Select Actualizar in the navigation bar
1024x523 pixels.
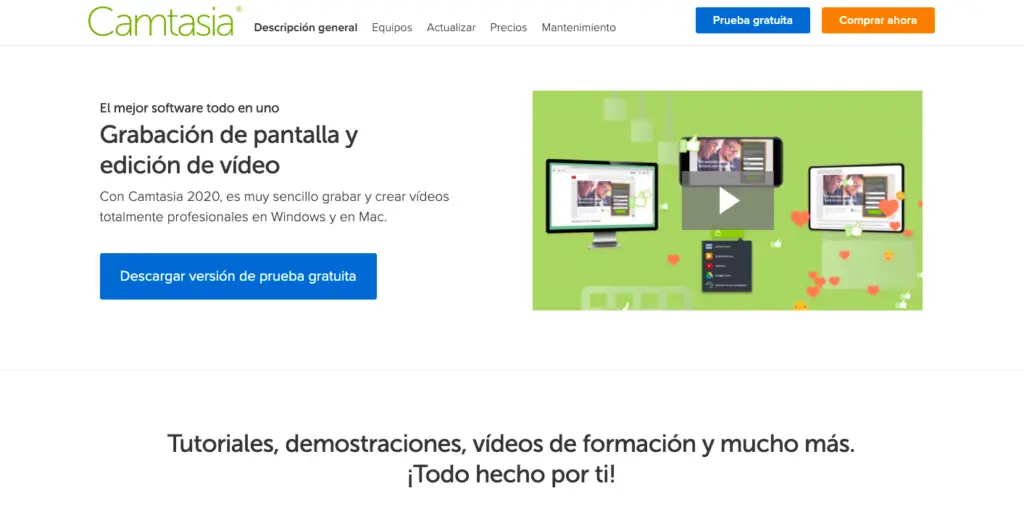[451, 27]
